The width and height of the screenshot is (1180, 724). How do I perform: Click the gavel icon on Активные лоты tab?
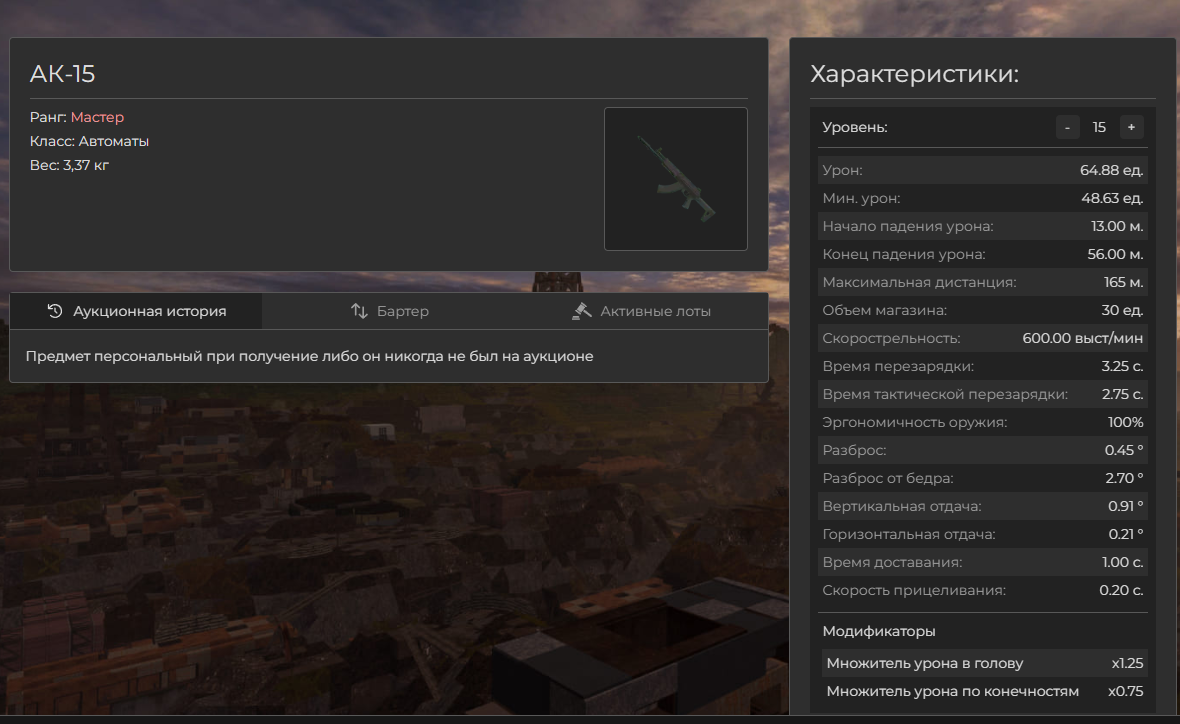pyautogui.click(x=582, y=311)
